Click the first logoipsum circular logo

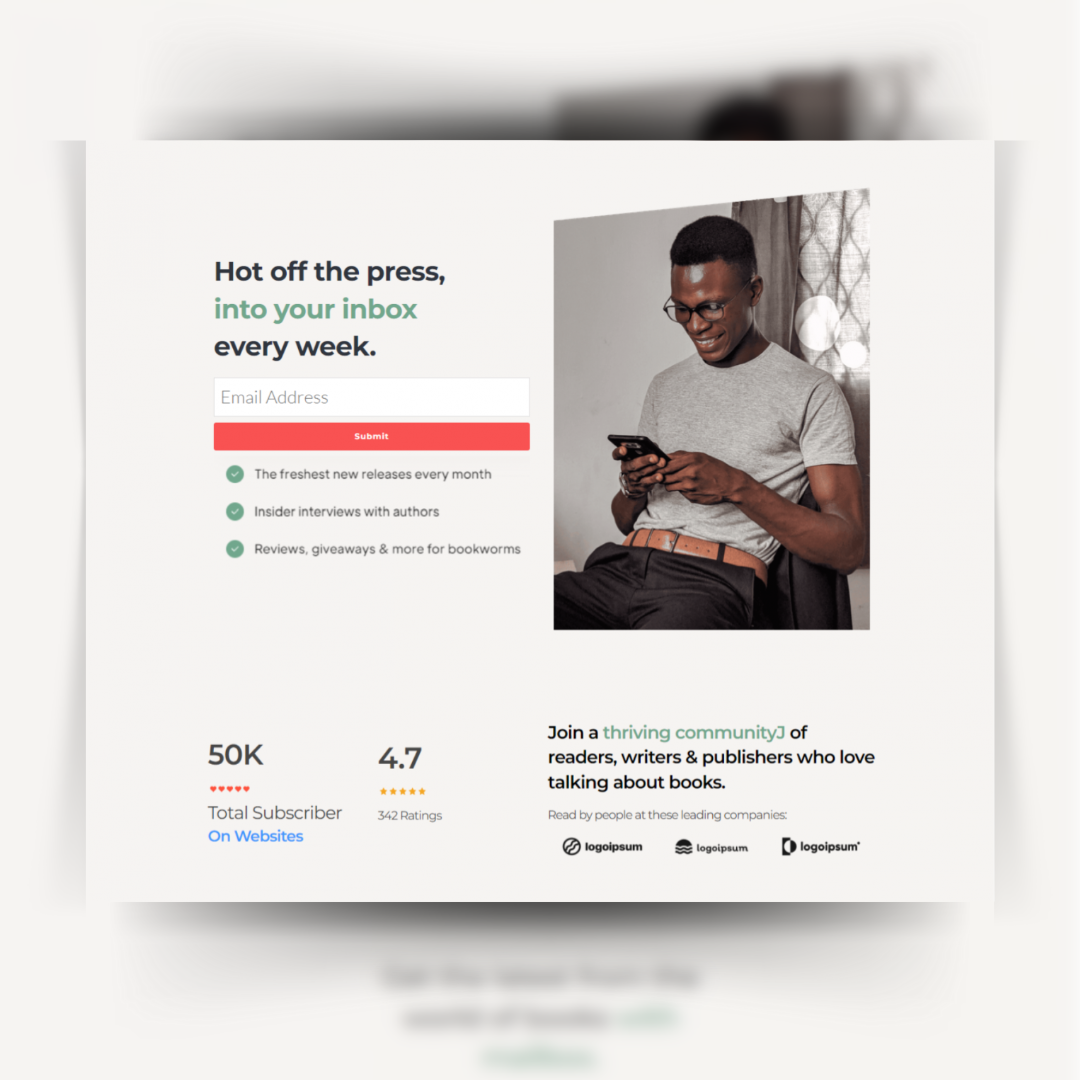click(602, 847)
